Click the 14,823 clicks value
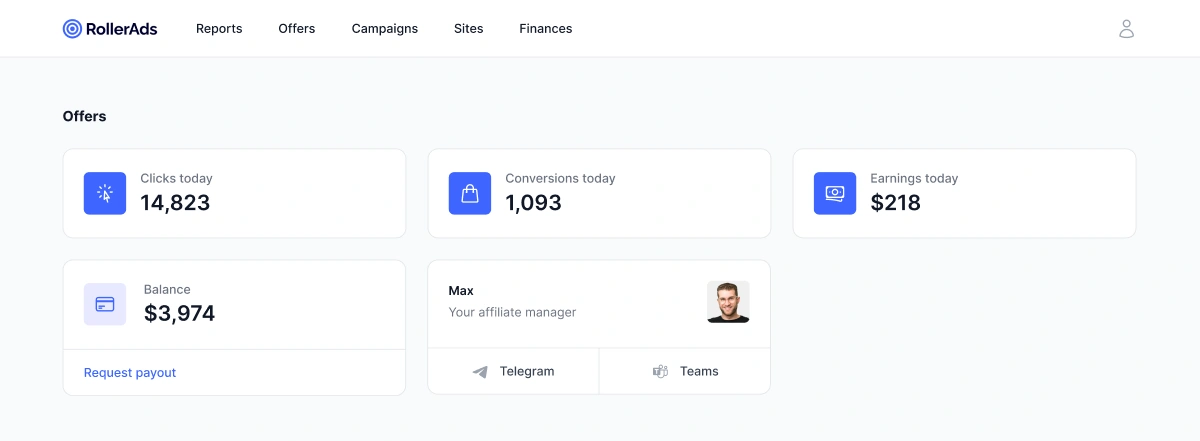The height and width of the screenshot is (441, 1200). 175,203
